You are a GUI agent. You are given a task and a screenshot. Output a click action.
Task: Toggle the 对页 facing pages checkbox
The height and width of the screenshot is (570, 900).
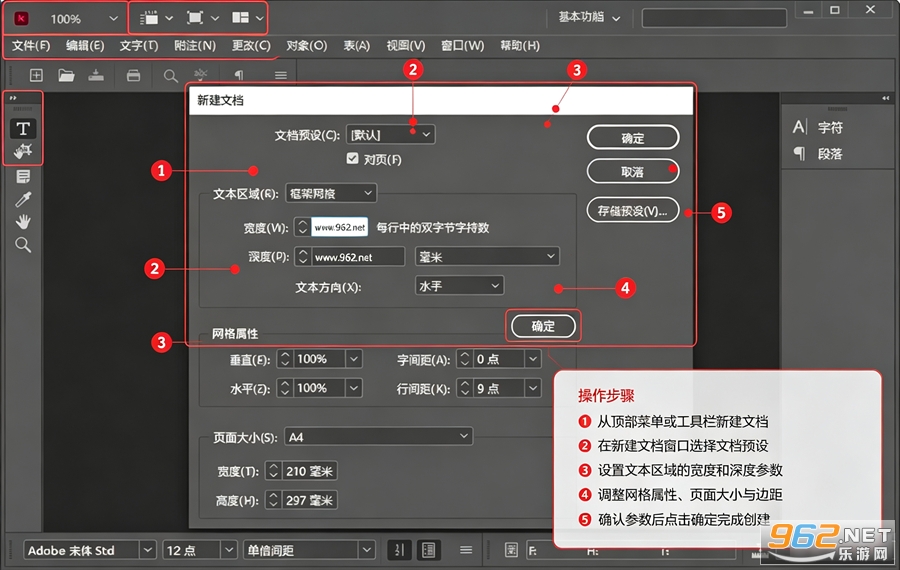(x=352, y=158)
